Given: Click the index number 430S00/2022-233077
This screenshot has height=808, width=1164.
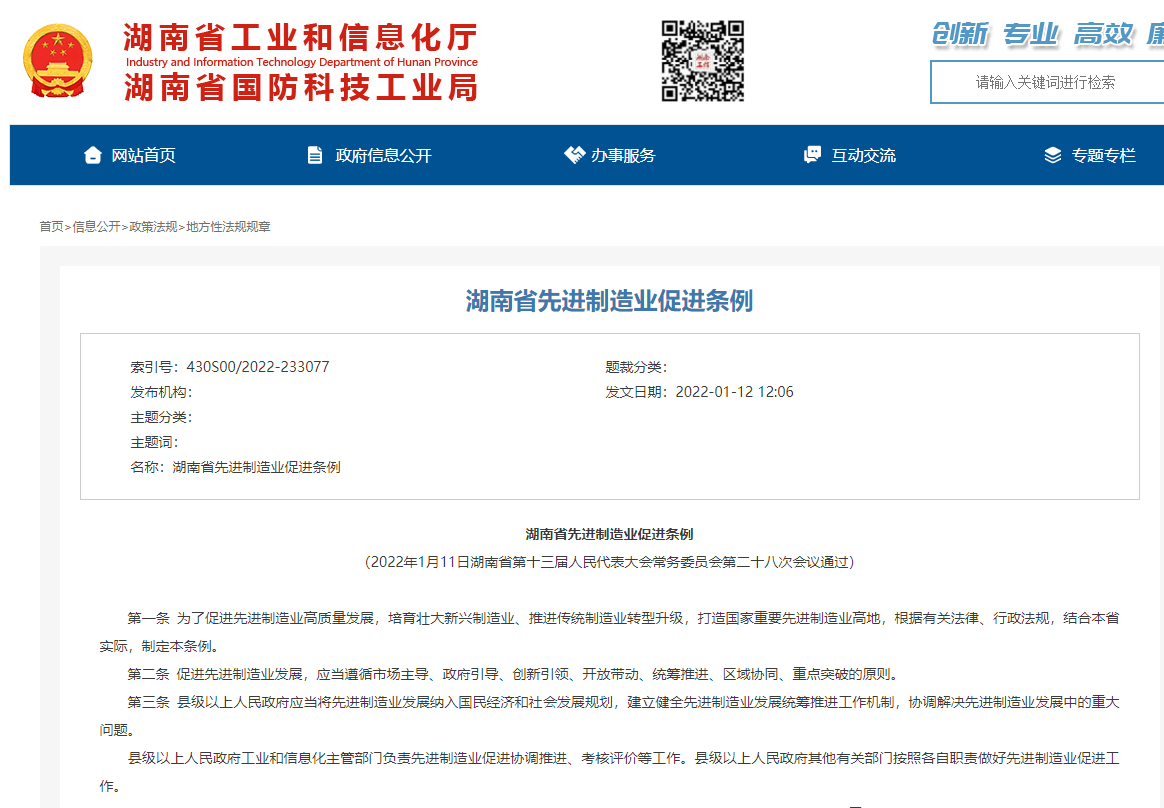Looking at the screenshot, I should click(258, 367).
